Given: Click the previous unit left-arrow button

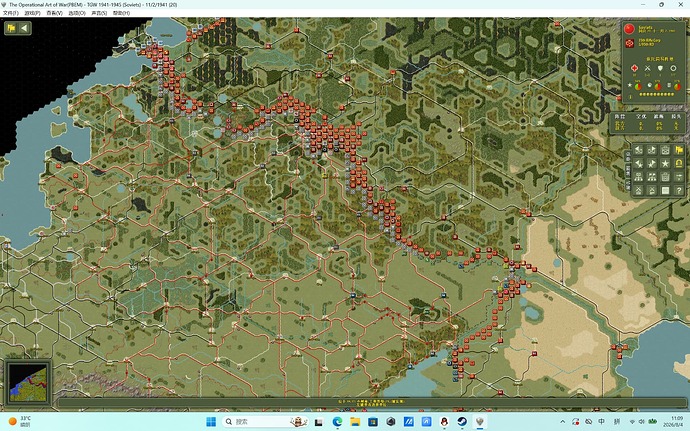Looking at the screenshot, I should point(639,150).
